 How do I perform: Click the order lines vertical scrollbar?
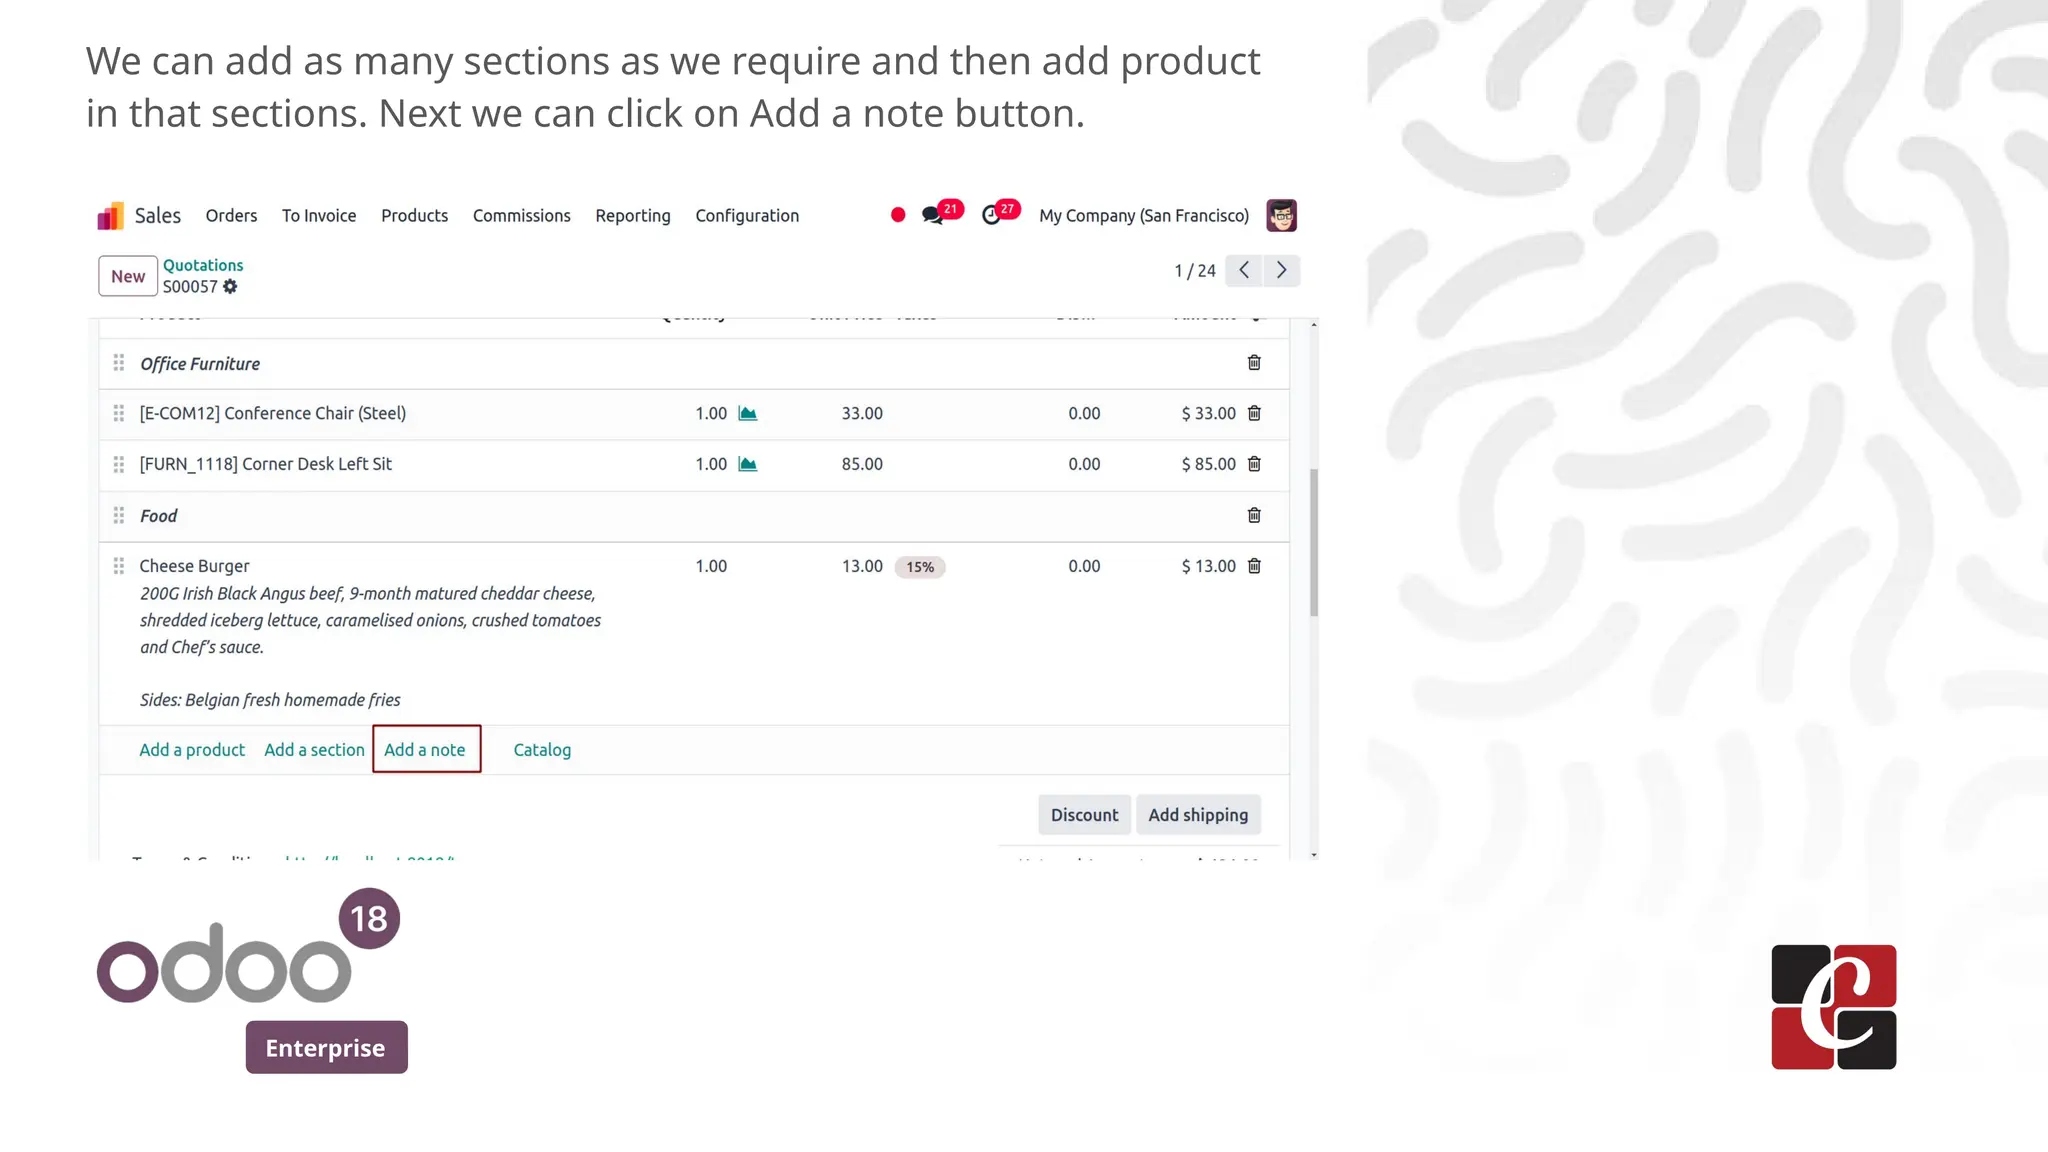click(x=1314, y=542)
